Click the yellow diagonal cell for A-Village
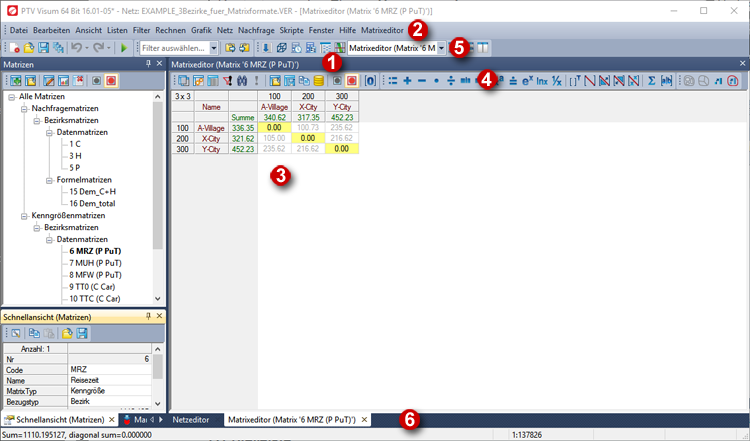 tap(273, 128)
